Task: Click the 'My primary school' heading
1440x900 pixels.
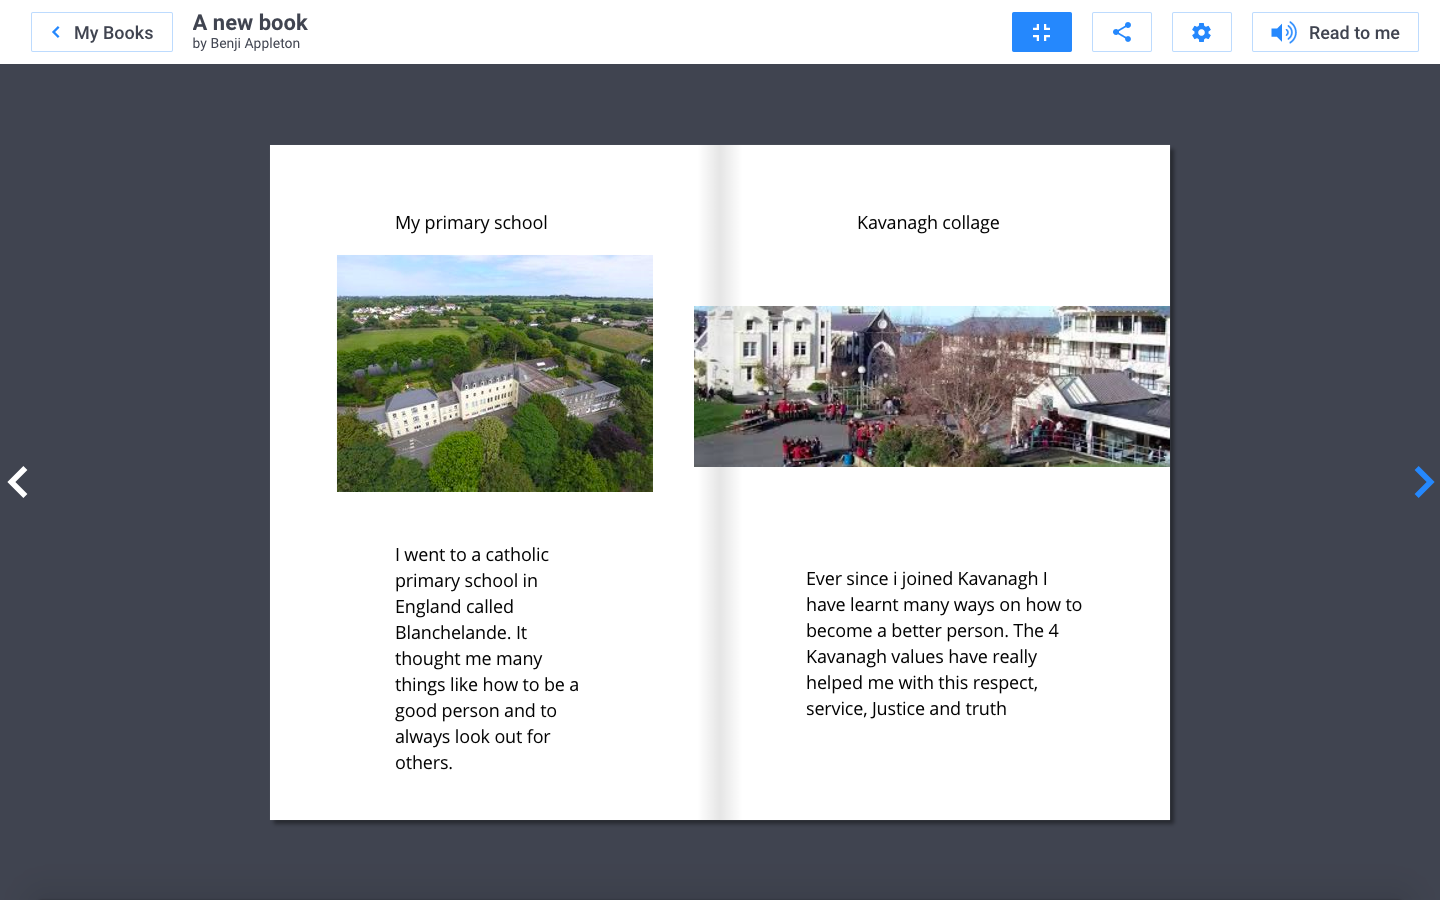Action: click(471, 223)
